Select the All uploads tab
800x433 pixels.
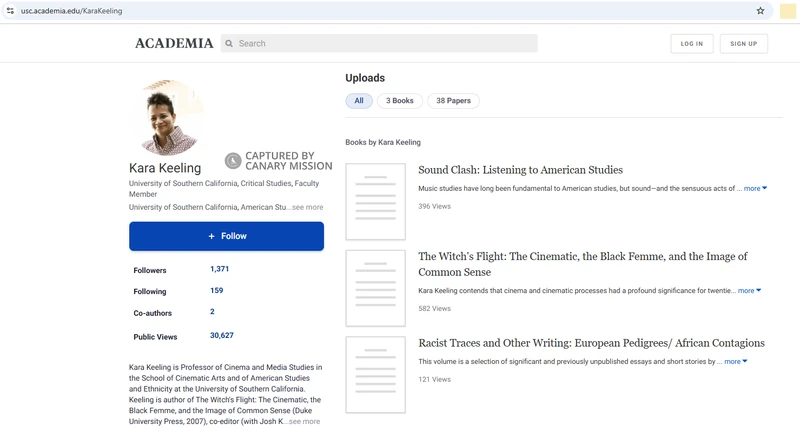359,100
